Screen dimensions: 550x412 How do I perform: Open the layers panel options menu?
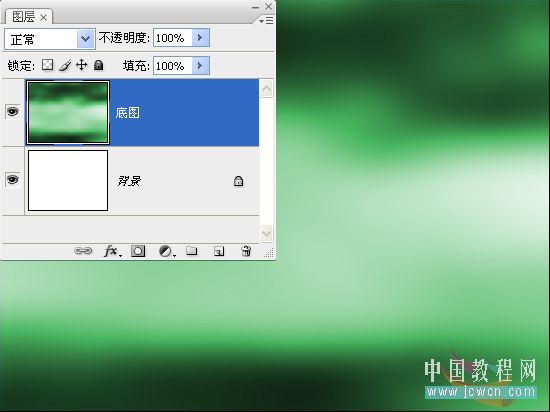pyautogui.click(x=267, y=21)
